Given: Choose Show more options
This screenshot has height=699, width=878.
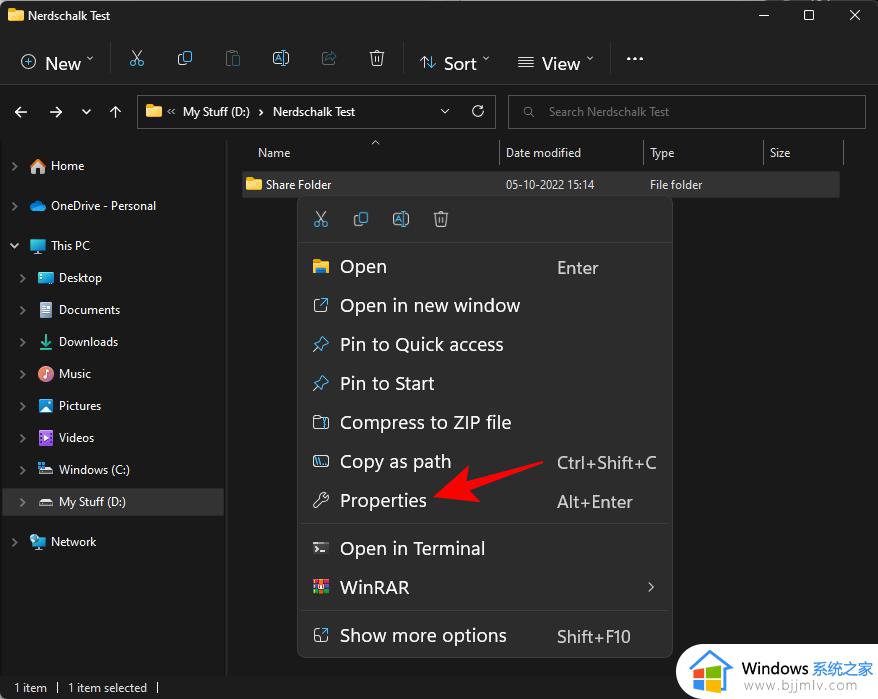Looking at the screenshot, I should click(x=484, y=636).
